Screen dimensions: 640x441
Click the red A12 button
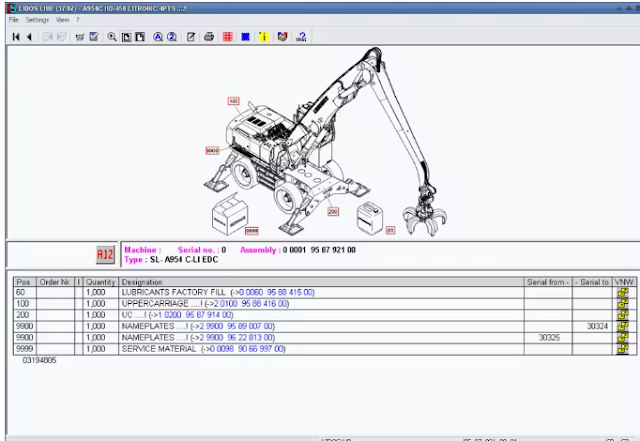tap(105, 255)
